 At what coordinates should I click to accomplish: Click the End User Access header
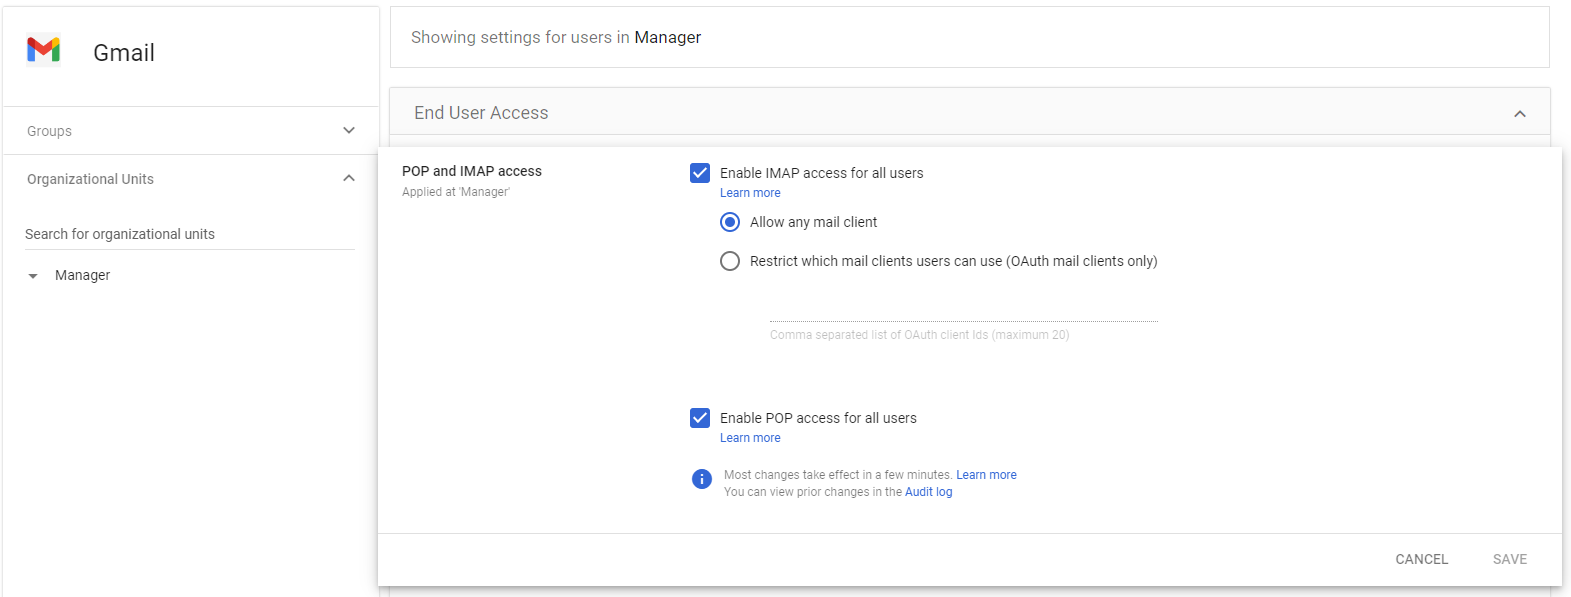[481, 113]
